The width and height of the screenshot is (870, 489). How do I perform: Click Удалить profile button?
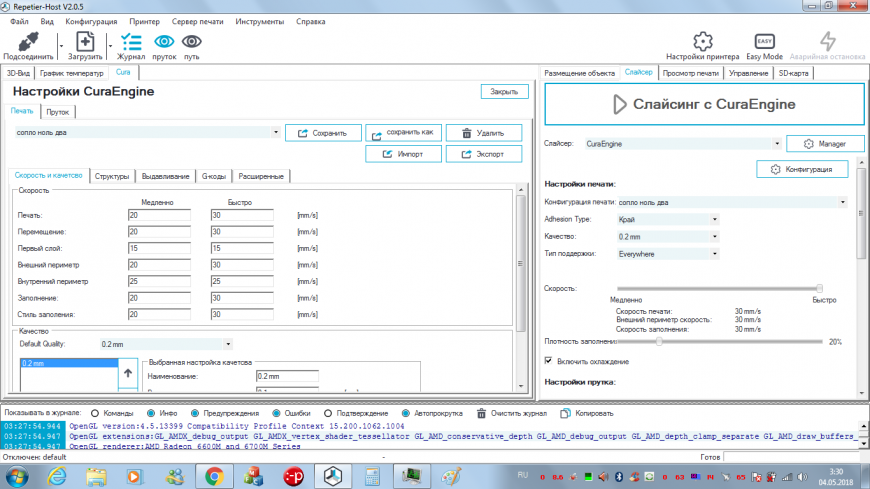(484, 133)
